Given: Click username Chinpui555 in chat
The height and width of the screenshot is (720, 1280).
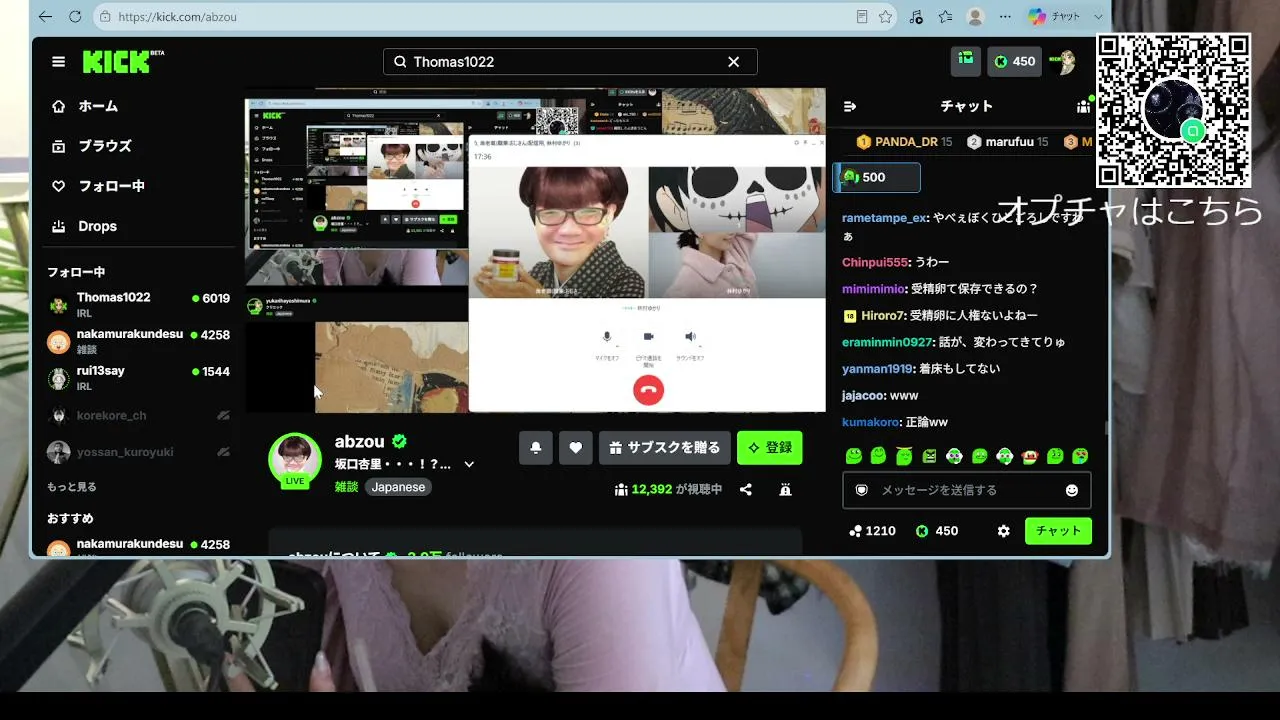Looking at the screenshot, I should point(875,262).
